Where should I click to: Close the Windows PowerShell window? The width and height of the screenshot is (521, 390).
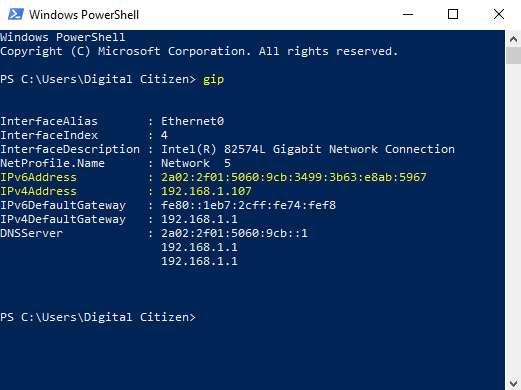coord(499,14)
